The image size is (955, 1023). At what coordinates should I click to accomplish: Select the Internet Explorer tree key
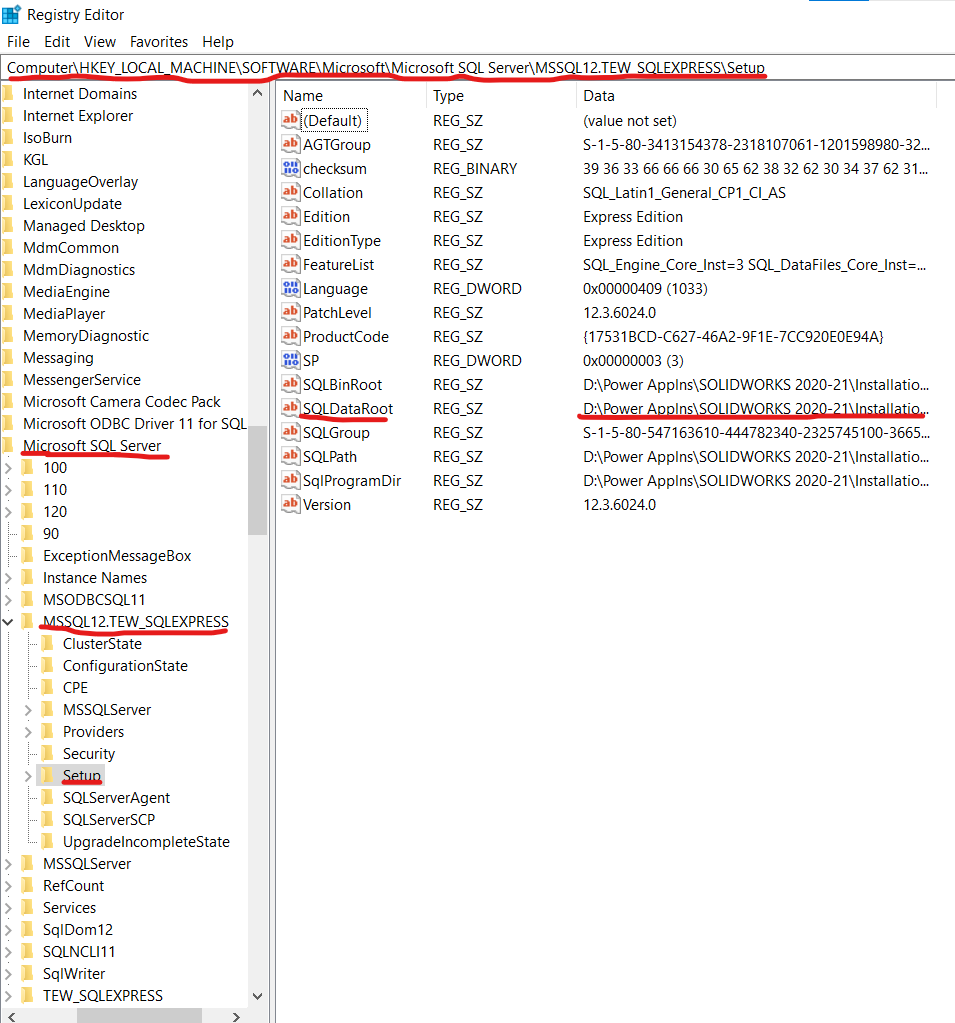click(78, 115)
